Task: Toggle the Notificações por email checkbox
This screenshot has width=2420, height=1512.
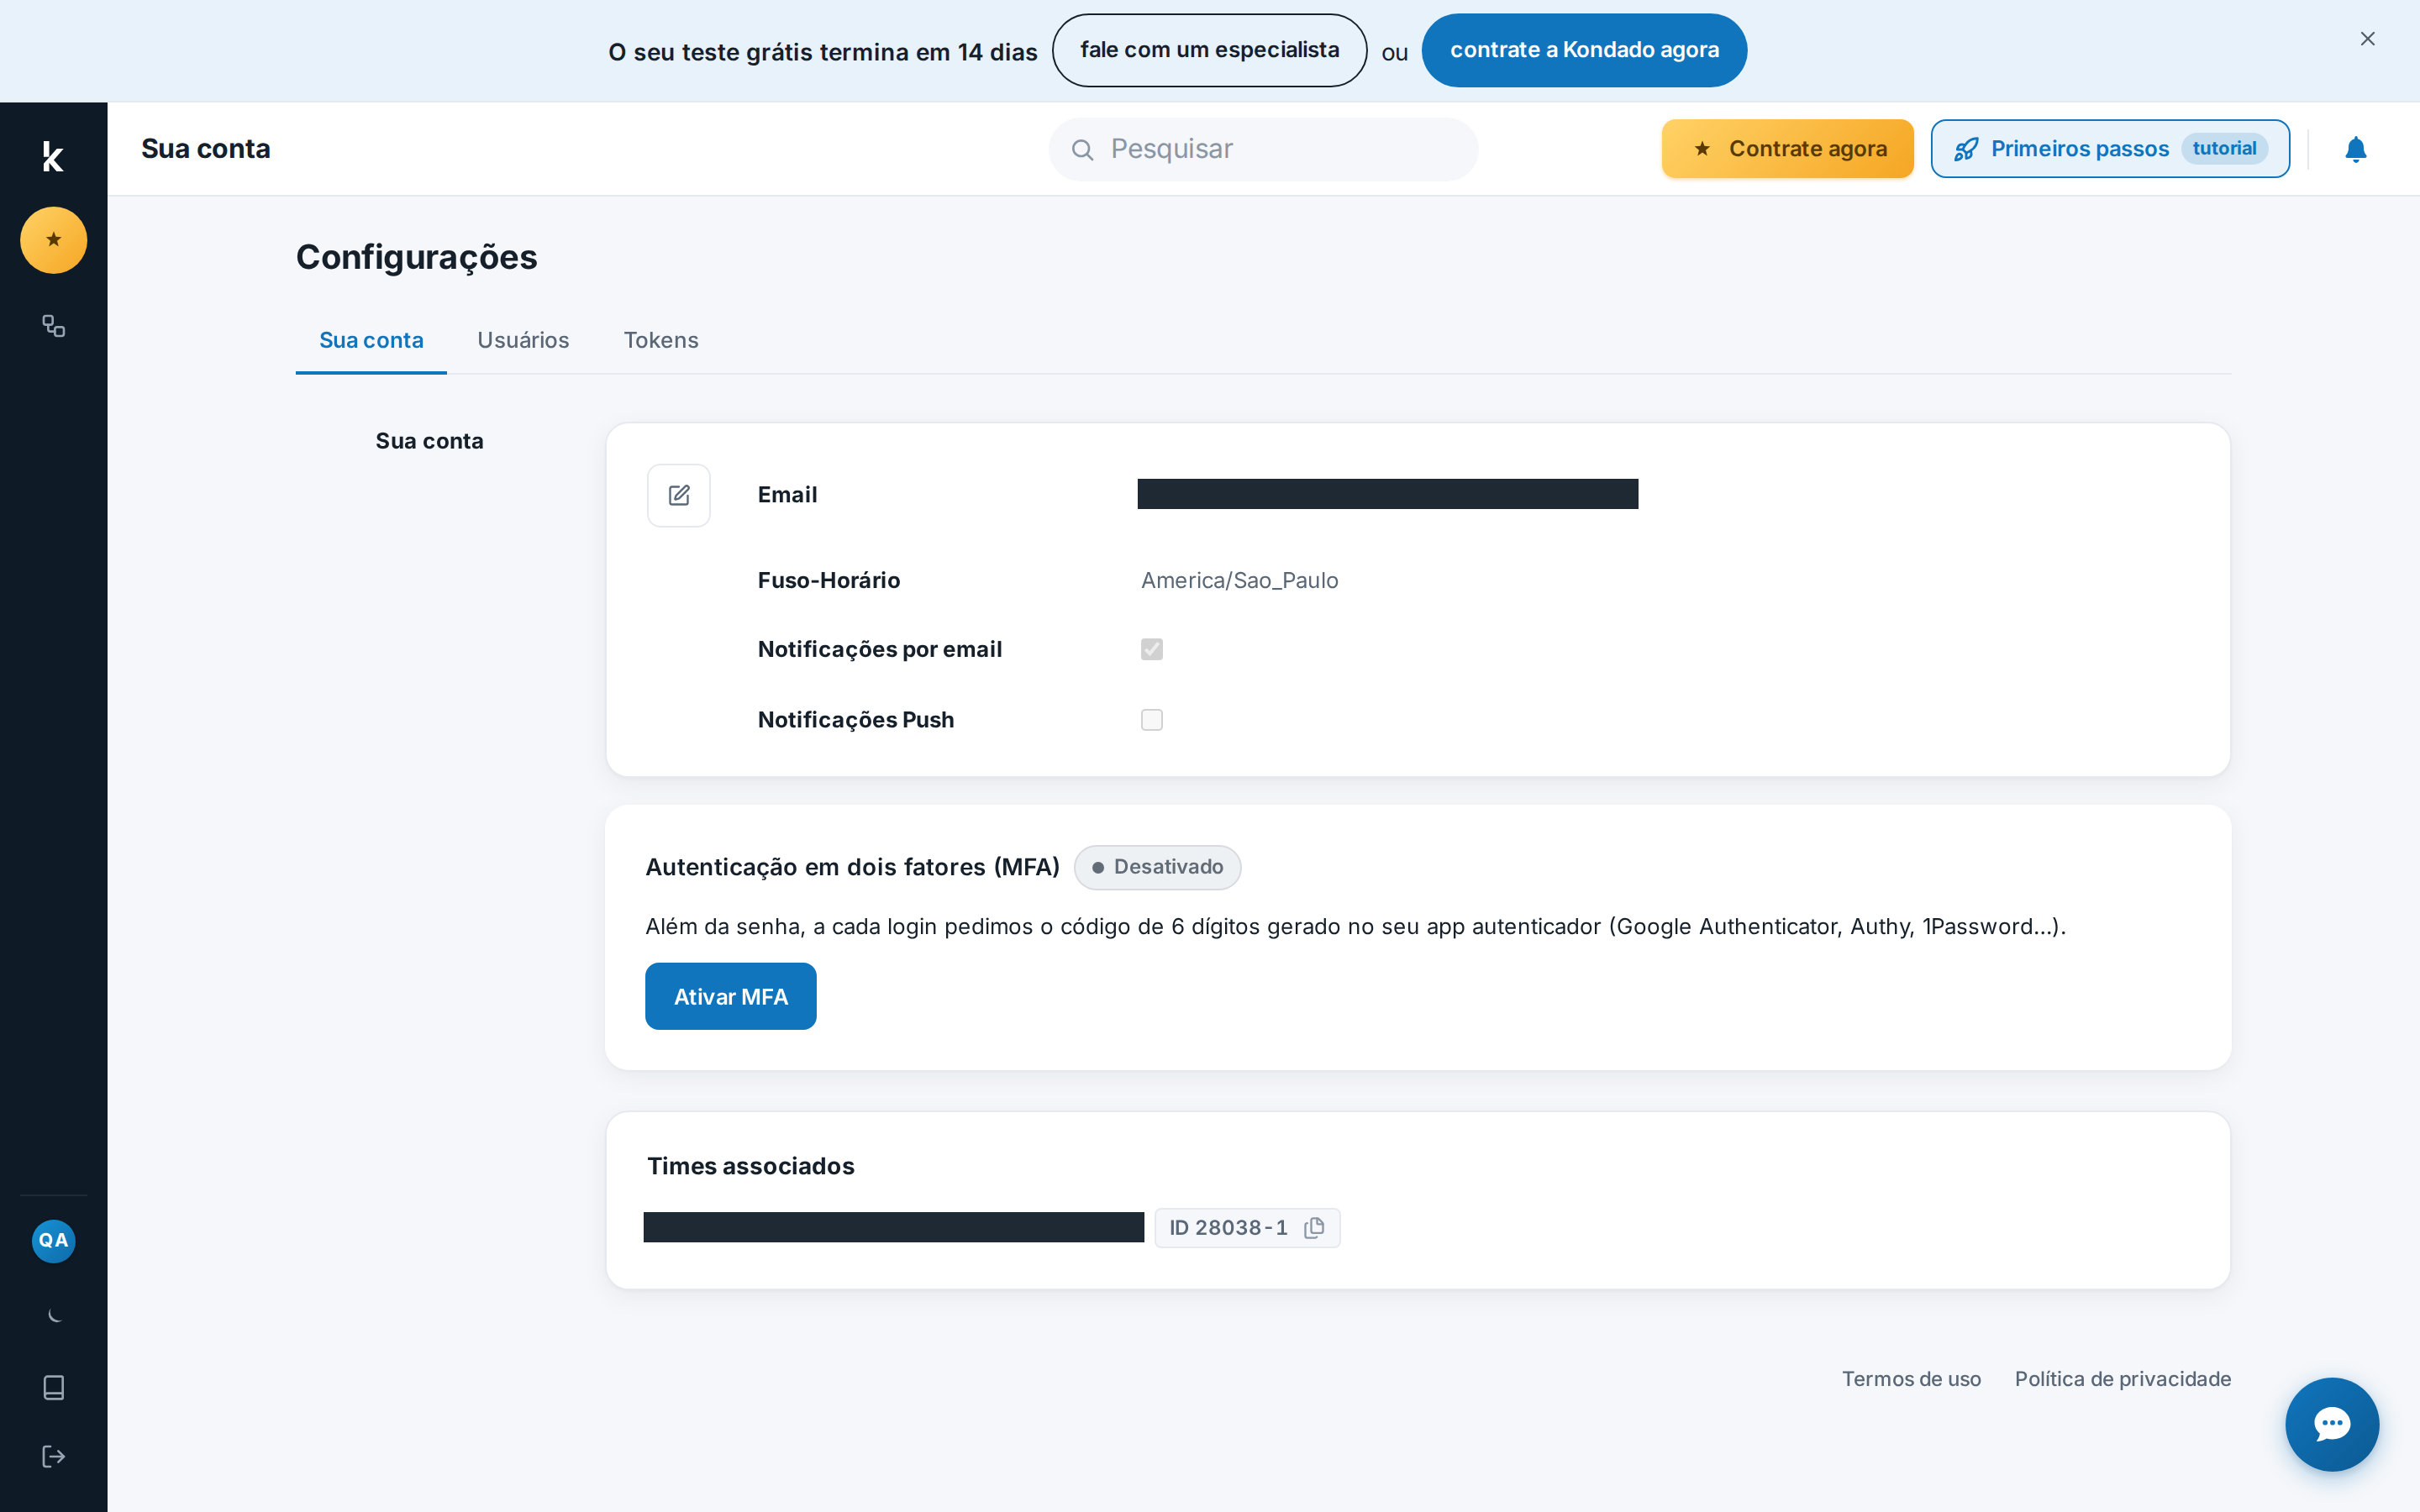Action: [1152, 649]
